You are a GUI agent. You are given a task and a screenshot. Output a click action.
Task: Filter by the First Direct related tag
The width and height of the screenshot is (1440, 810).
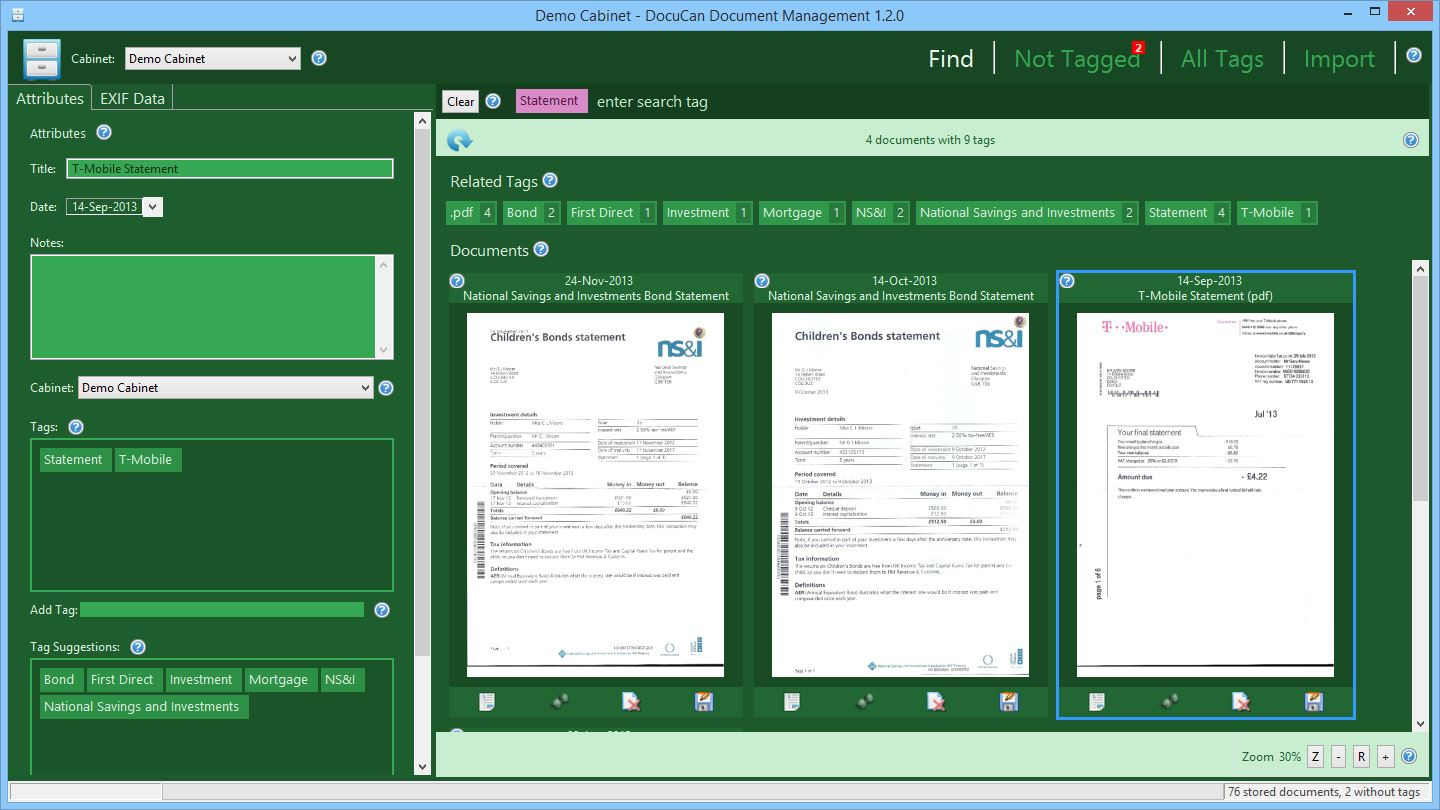(x=611, y=212)
